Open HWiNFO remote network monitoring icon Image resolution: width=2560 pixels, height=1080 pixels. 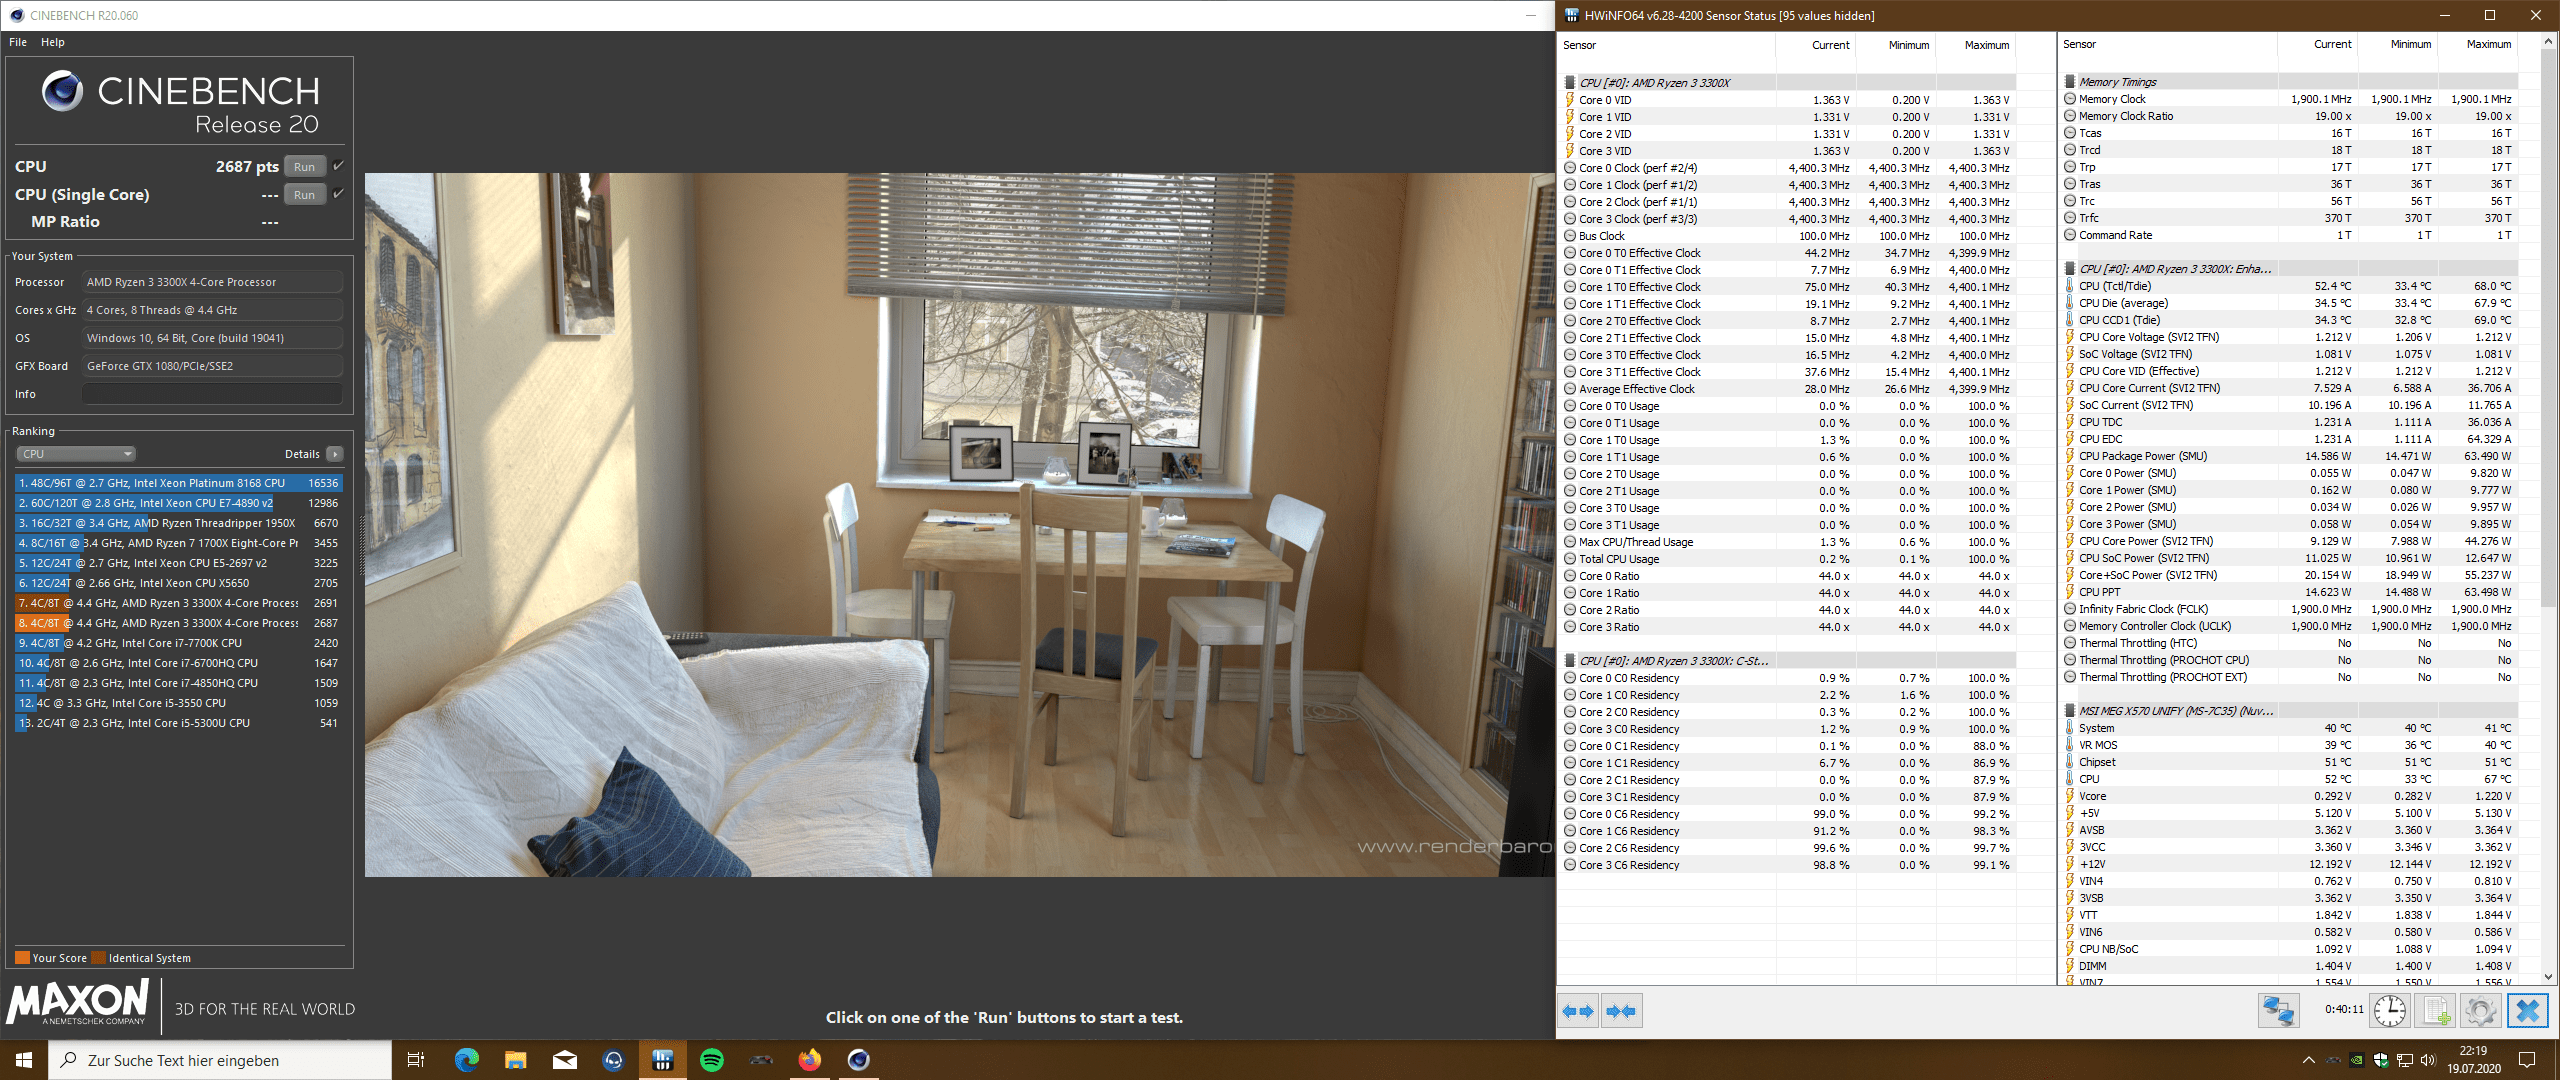2278,1011
